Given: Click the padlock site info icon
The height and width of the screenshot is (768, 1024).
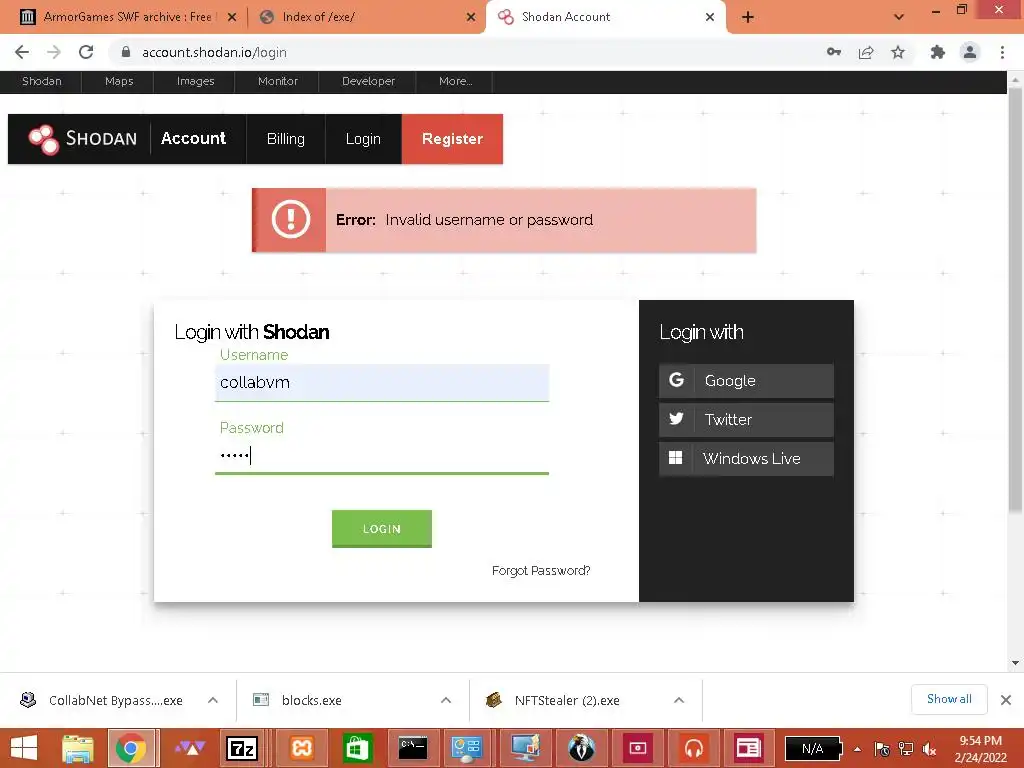Looking at the screenshot, I should (x=126, y=52).
